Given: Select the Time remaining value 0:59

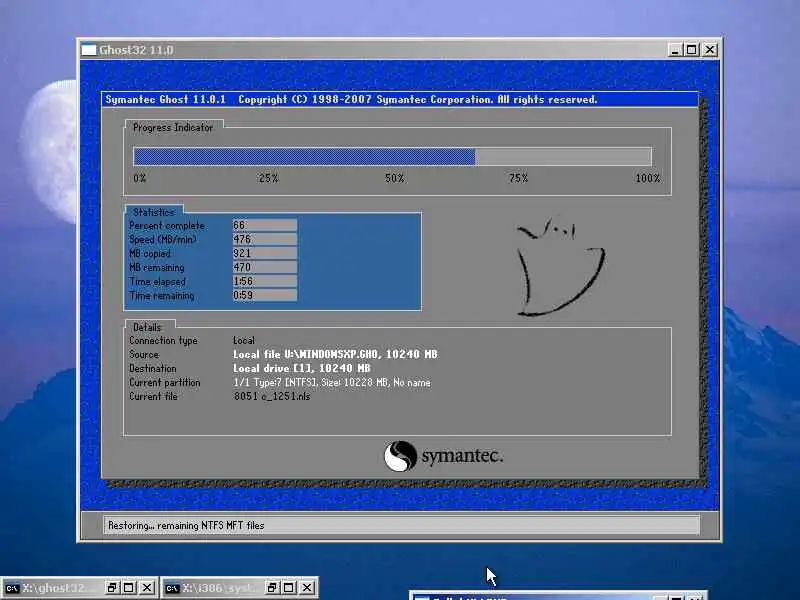Looking at the screenshot, I should coord(265,295).
